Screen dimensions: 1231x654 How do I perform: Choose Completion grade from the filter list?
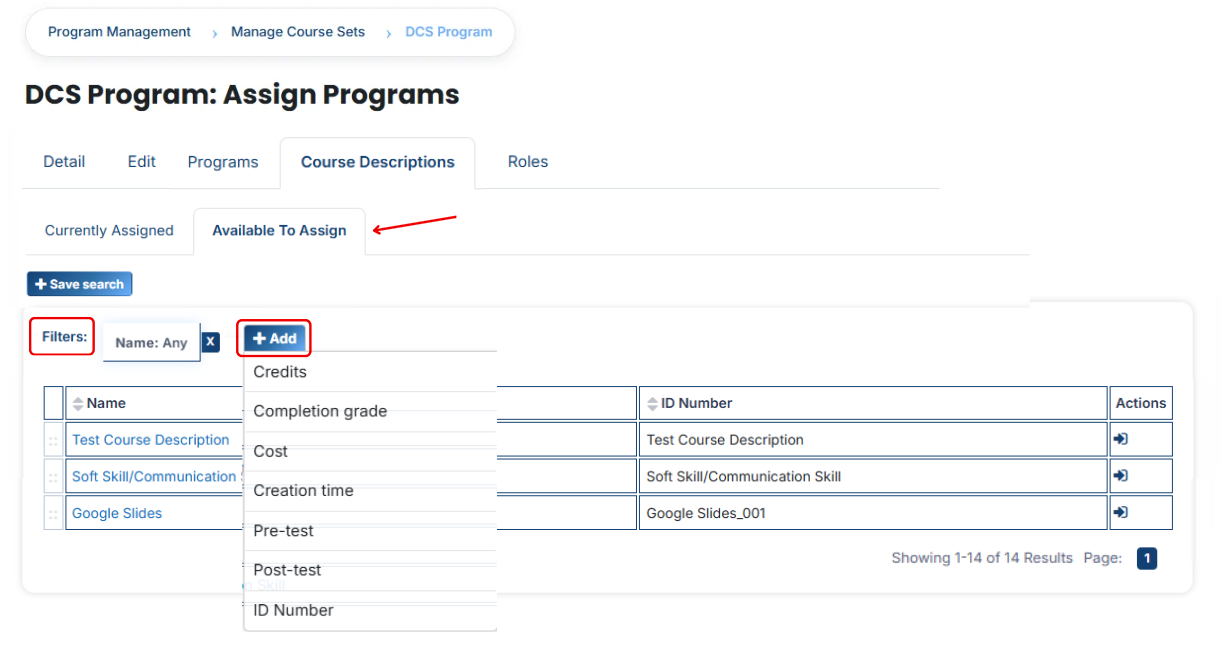click(370, 411)
